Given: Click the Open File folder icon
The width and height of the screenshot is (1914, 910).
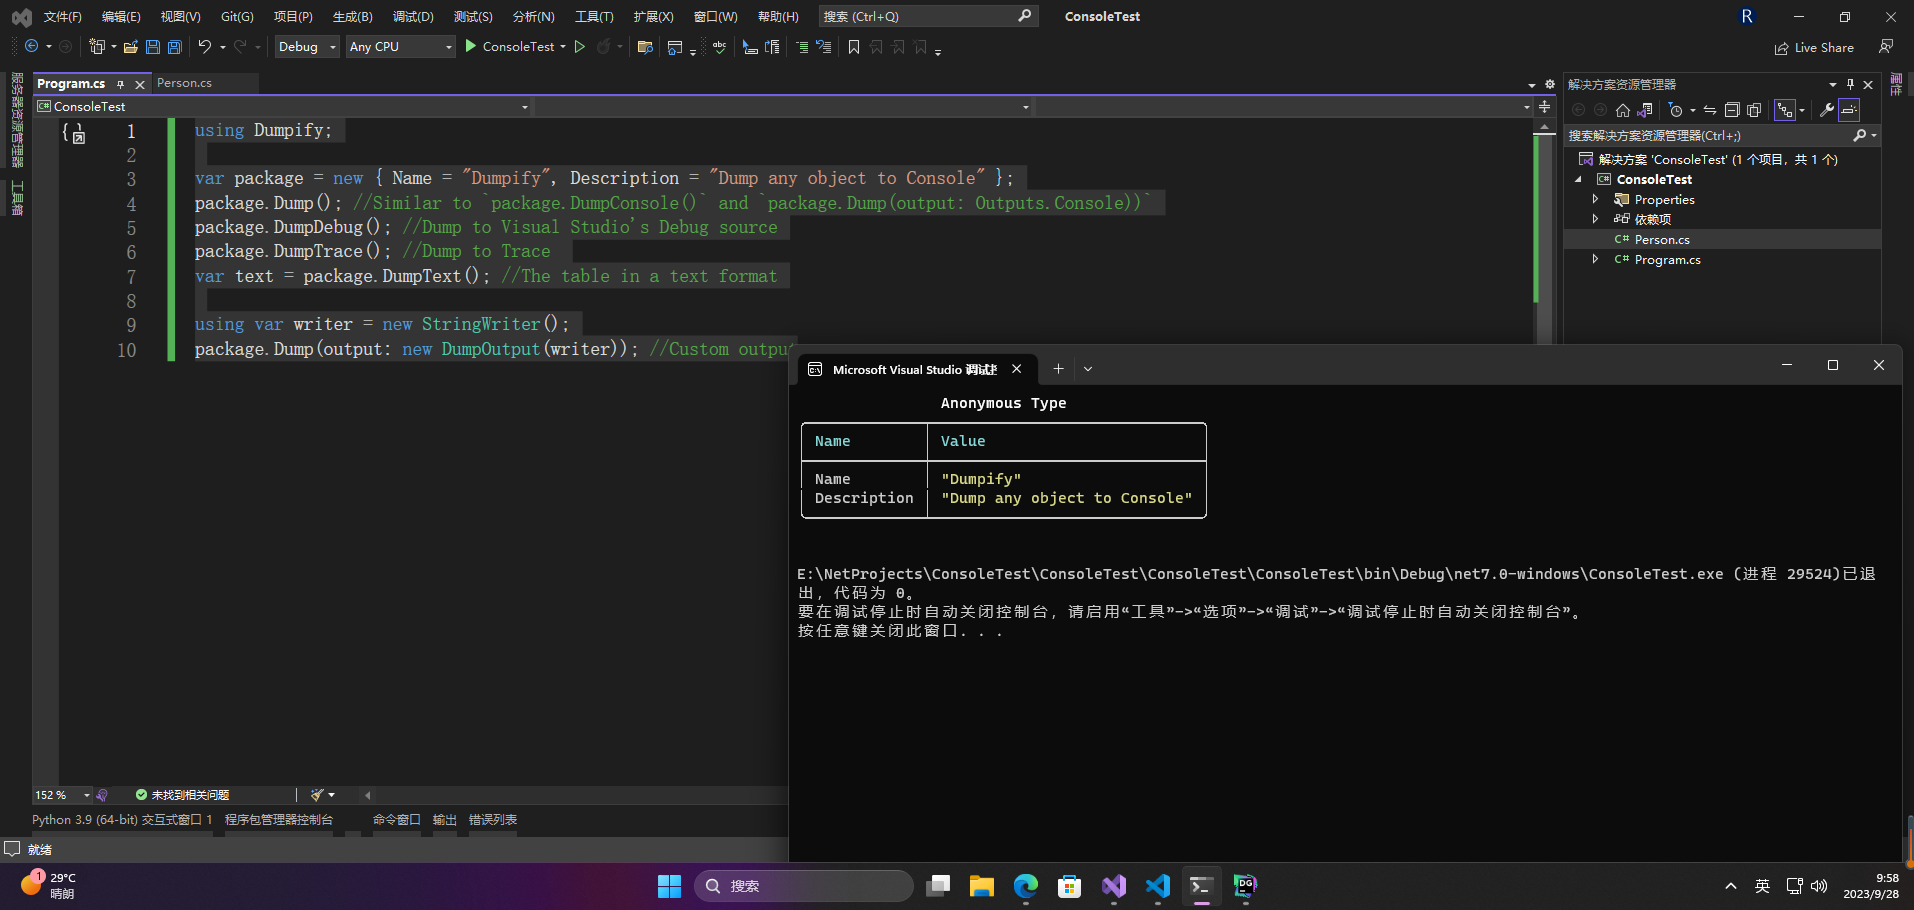Looking at the screenshot, I should pos(130,47).
